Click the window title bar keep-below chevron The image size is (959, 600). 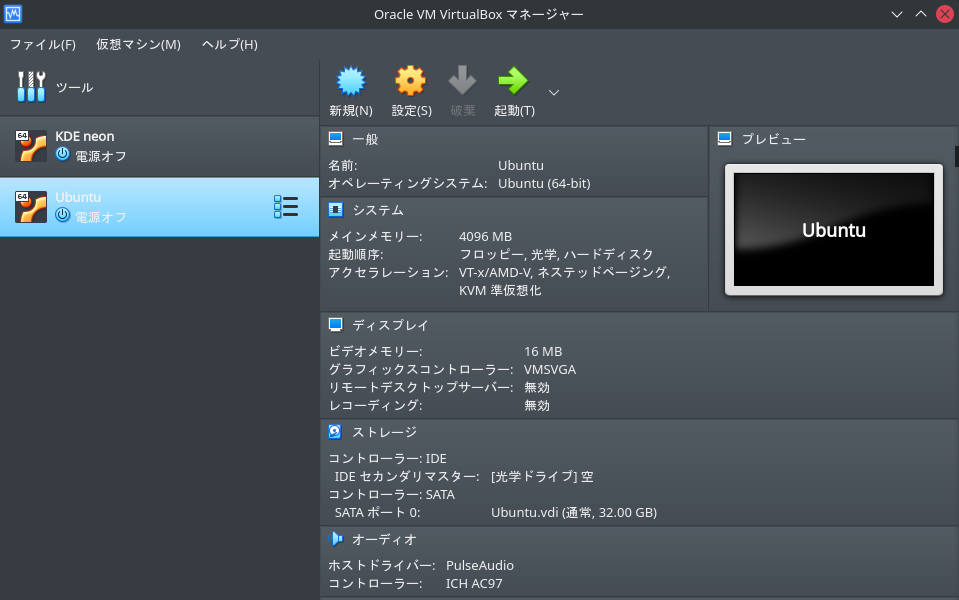point(897,14)
